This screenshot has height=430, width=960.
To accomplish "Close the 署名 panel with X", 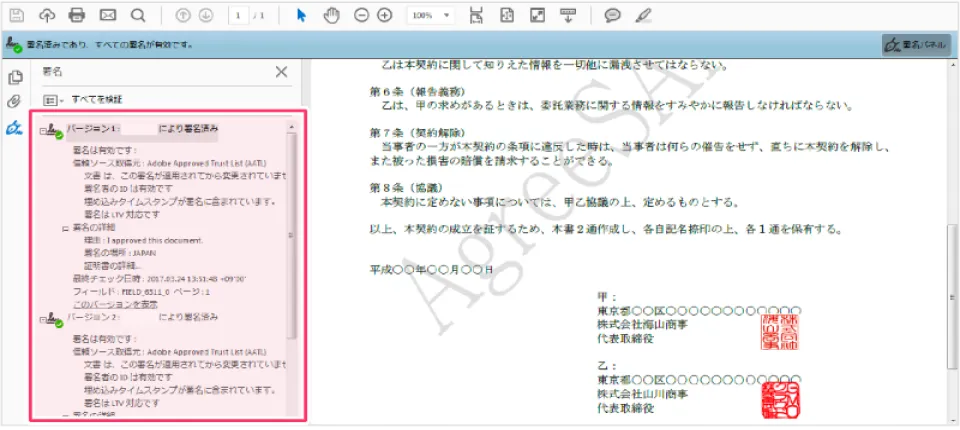I will click(x=281, y=72).
